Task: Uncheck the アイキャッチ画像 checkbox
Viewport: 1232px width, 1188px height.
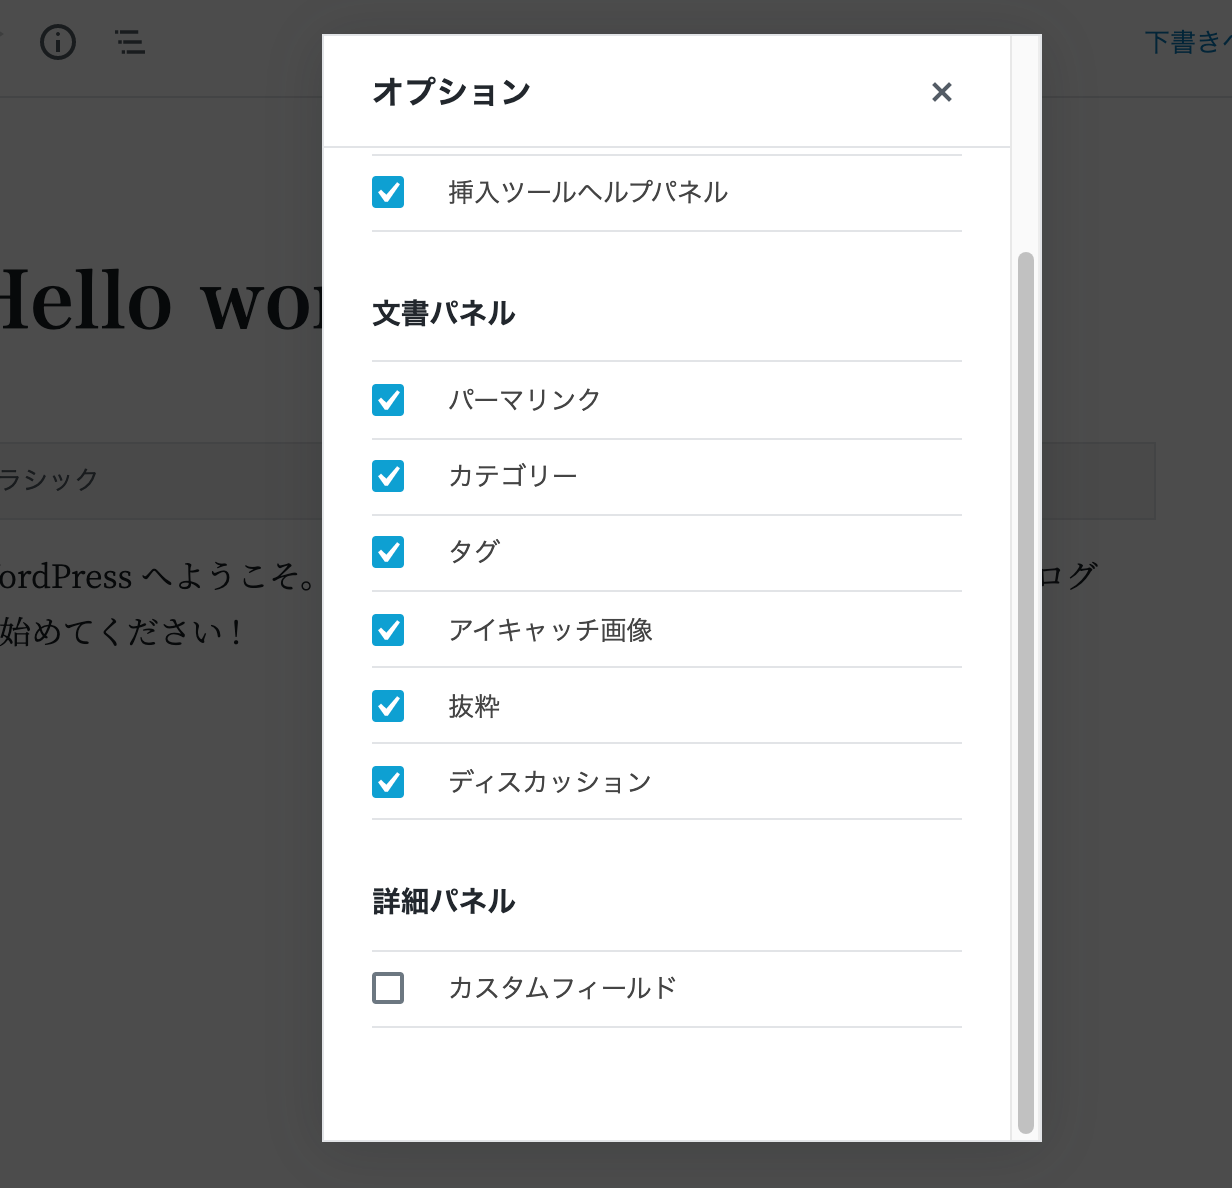Action: (x=388, y=630)
